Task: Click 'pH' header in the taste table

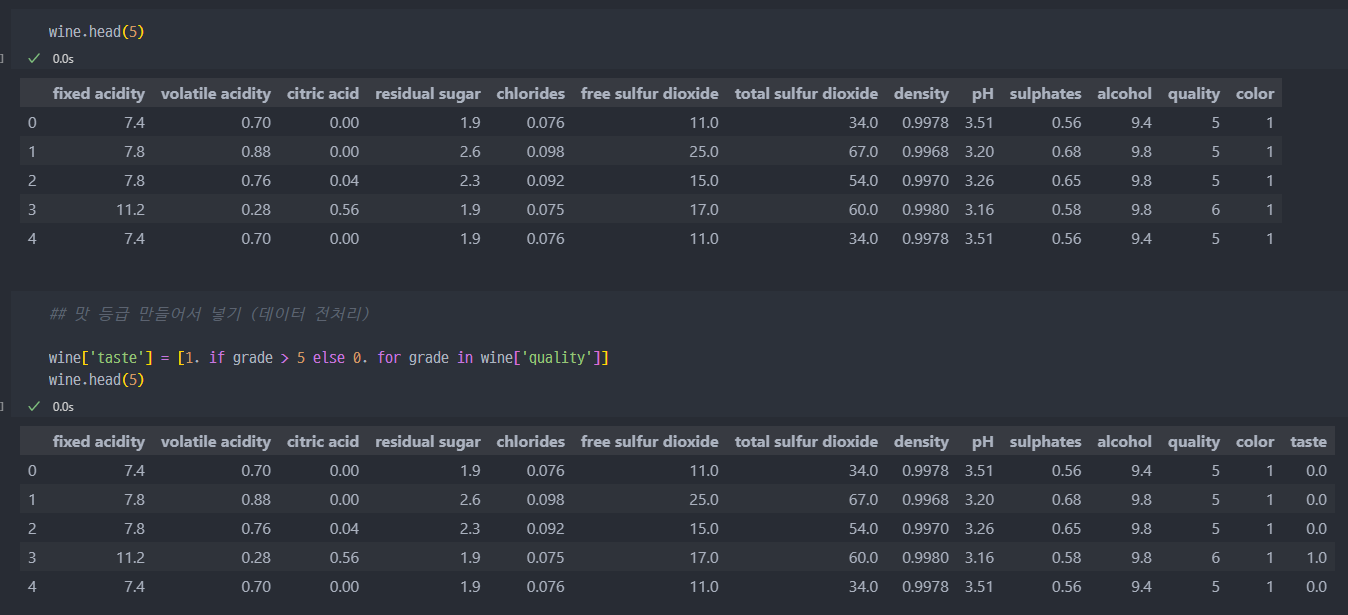Action: pos(983,442)
